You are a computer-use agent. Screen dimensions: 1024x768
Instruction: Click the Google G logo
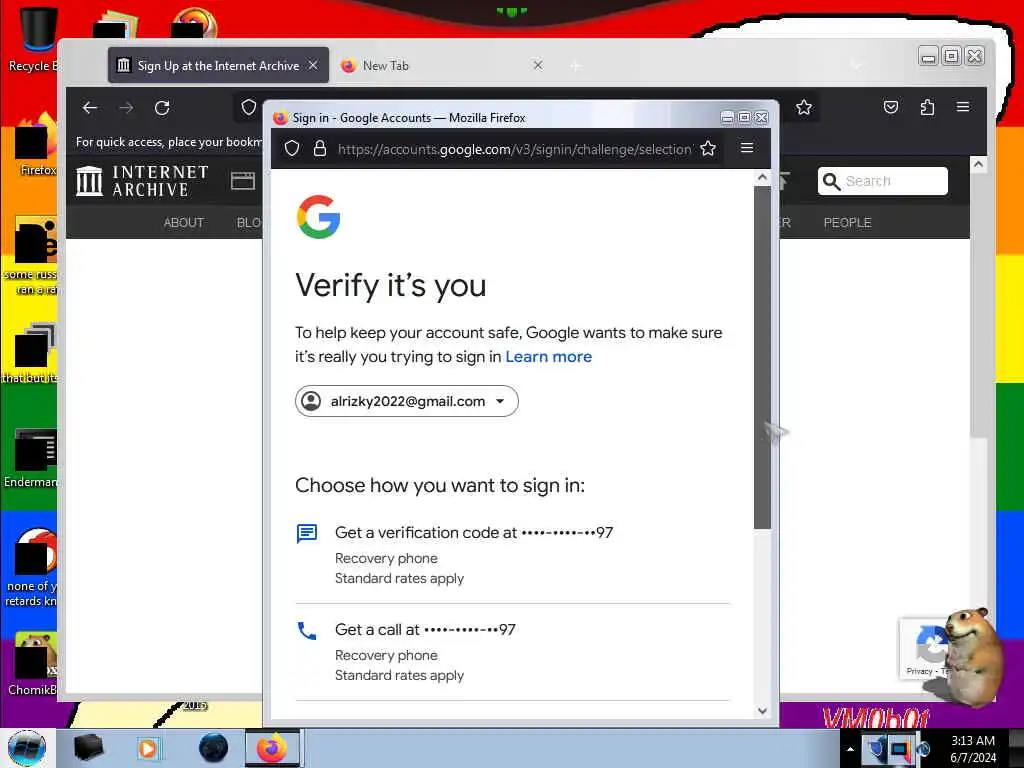319,217
